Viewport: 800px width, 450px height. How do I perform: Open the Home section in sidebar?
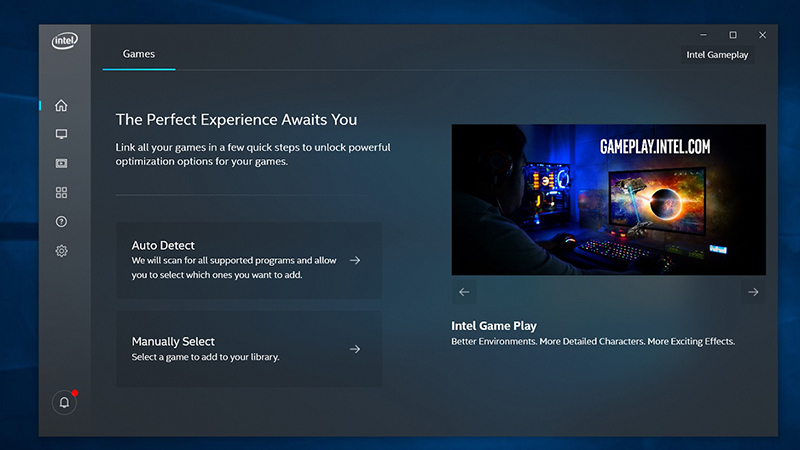[x=61, y=106]
